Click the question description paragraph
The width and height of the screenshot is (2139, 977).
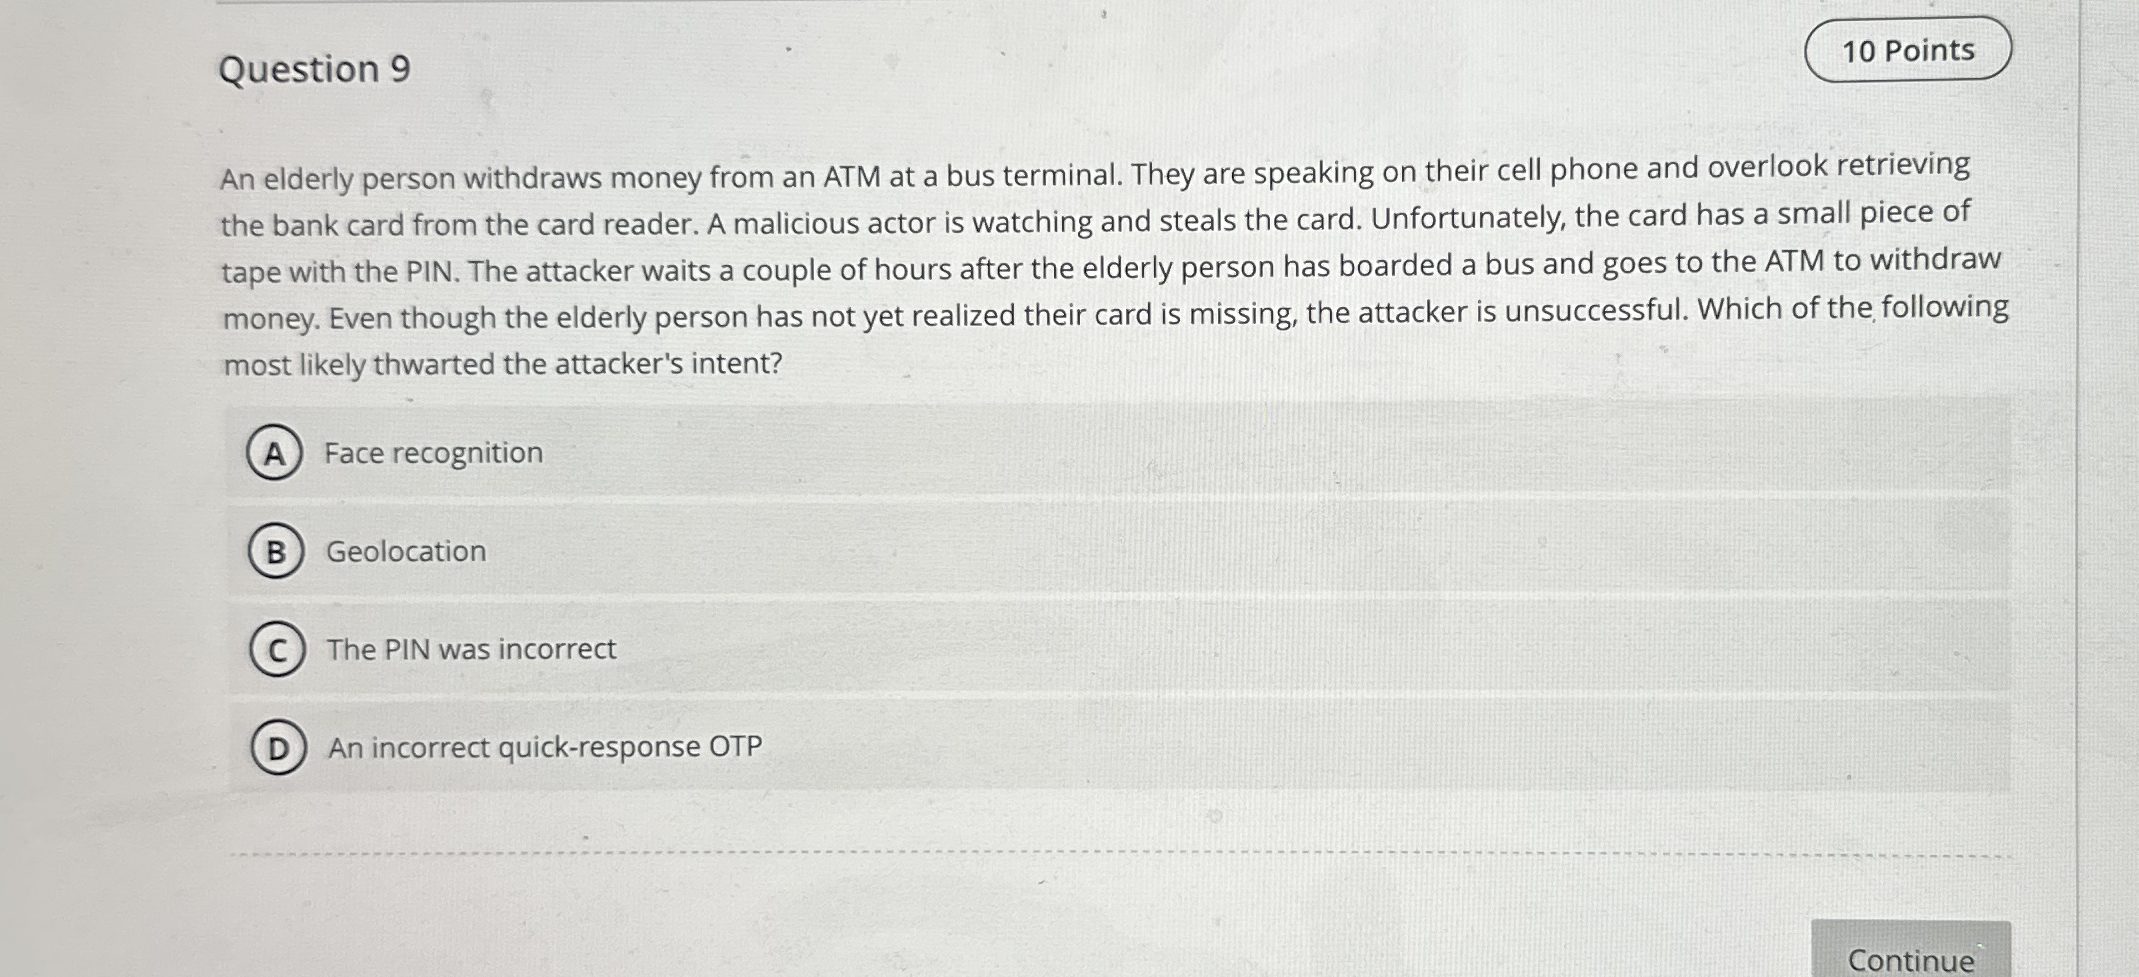(1100, 265)
